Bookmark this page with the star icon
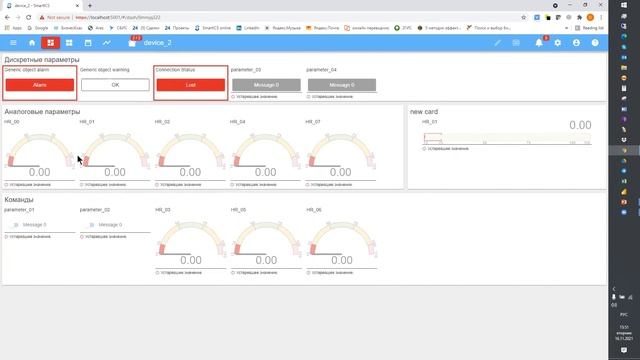The width and height of the screenshot is (640, 360). click(x=524, y=18)
